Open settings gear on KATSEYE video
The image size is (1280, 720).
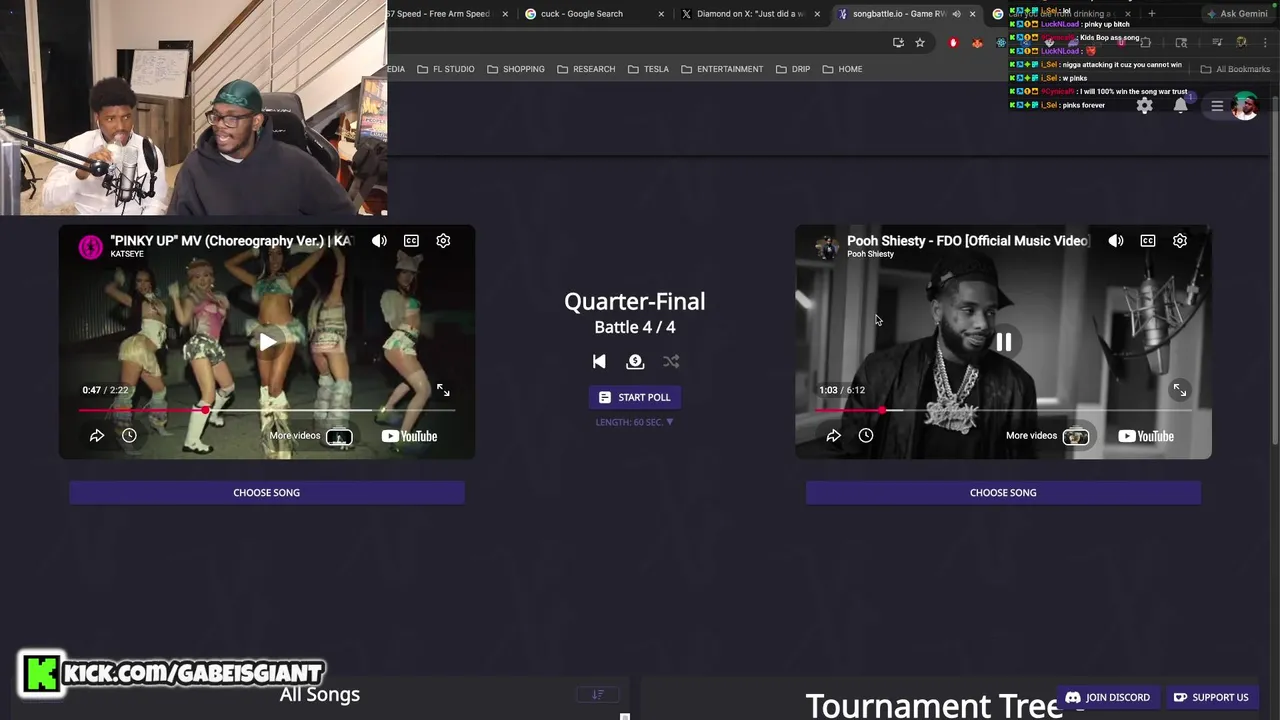443,241
